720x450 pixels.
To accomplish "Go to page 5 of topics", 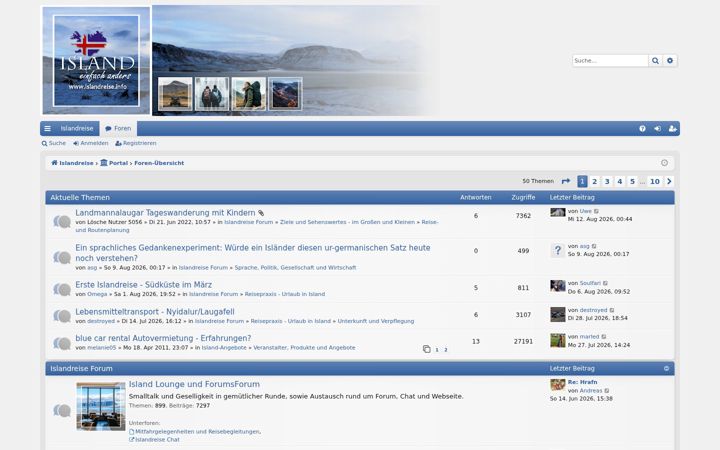I will point(632,181).
